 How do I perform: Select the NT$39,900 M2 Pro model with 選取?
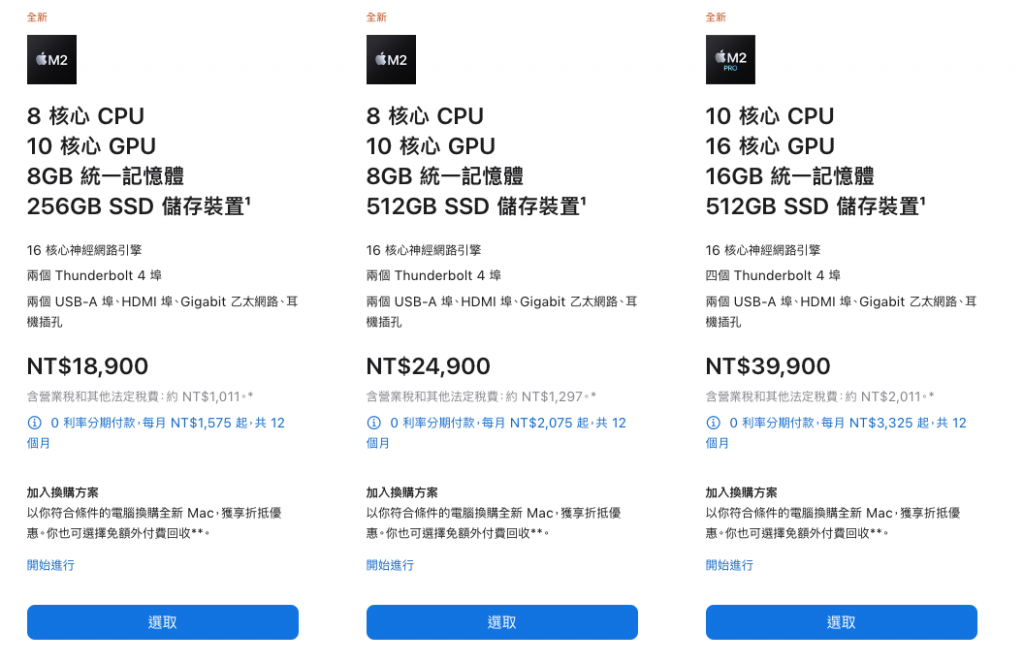click(841, 622)
